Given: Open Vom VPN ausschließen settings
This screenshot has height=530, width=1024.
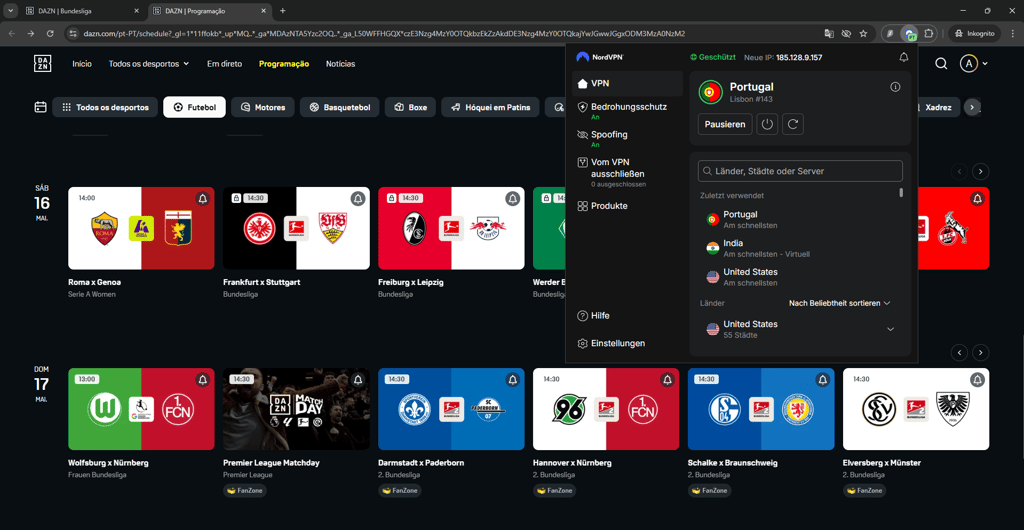Looking at the screenshot, I should 612,172.
